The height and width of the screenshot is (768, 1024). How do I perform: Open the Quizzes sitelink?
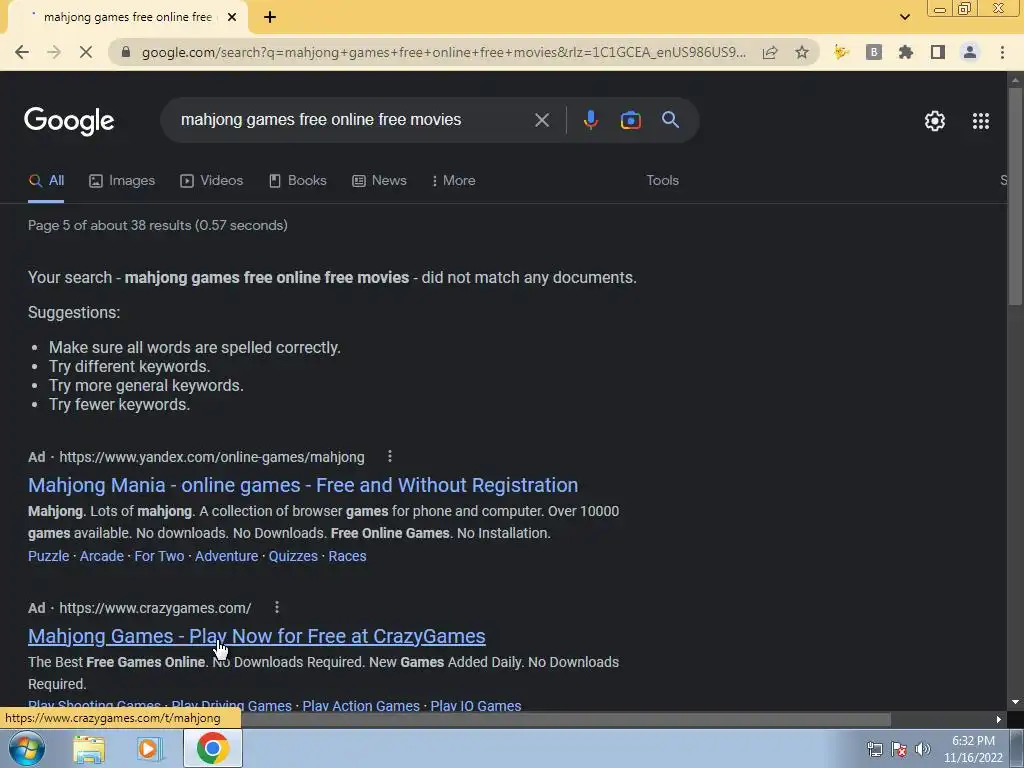click(293, 556)
